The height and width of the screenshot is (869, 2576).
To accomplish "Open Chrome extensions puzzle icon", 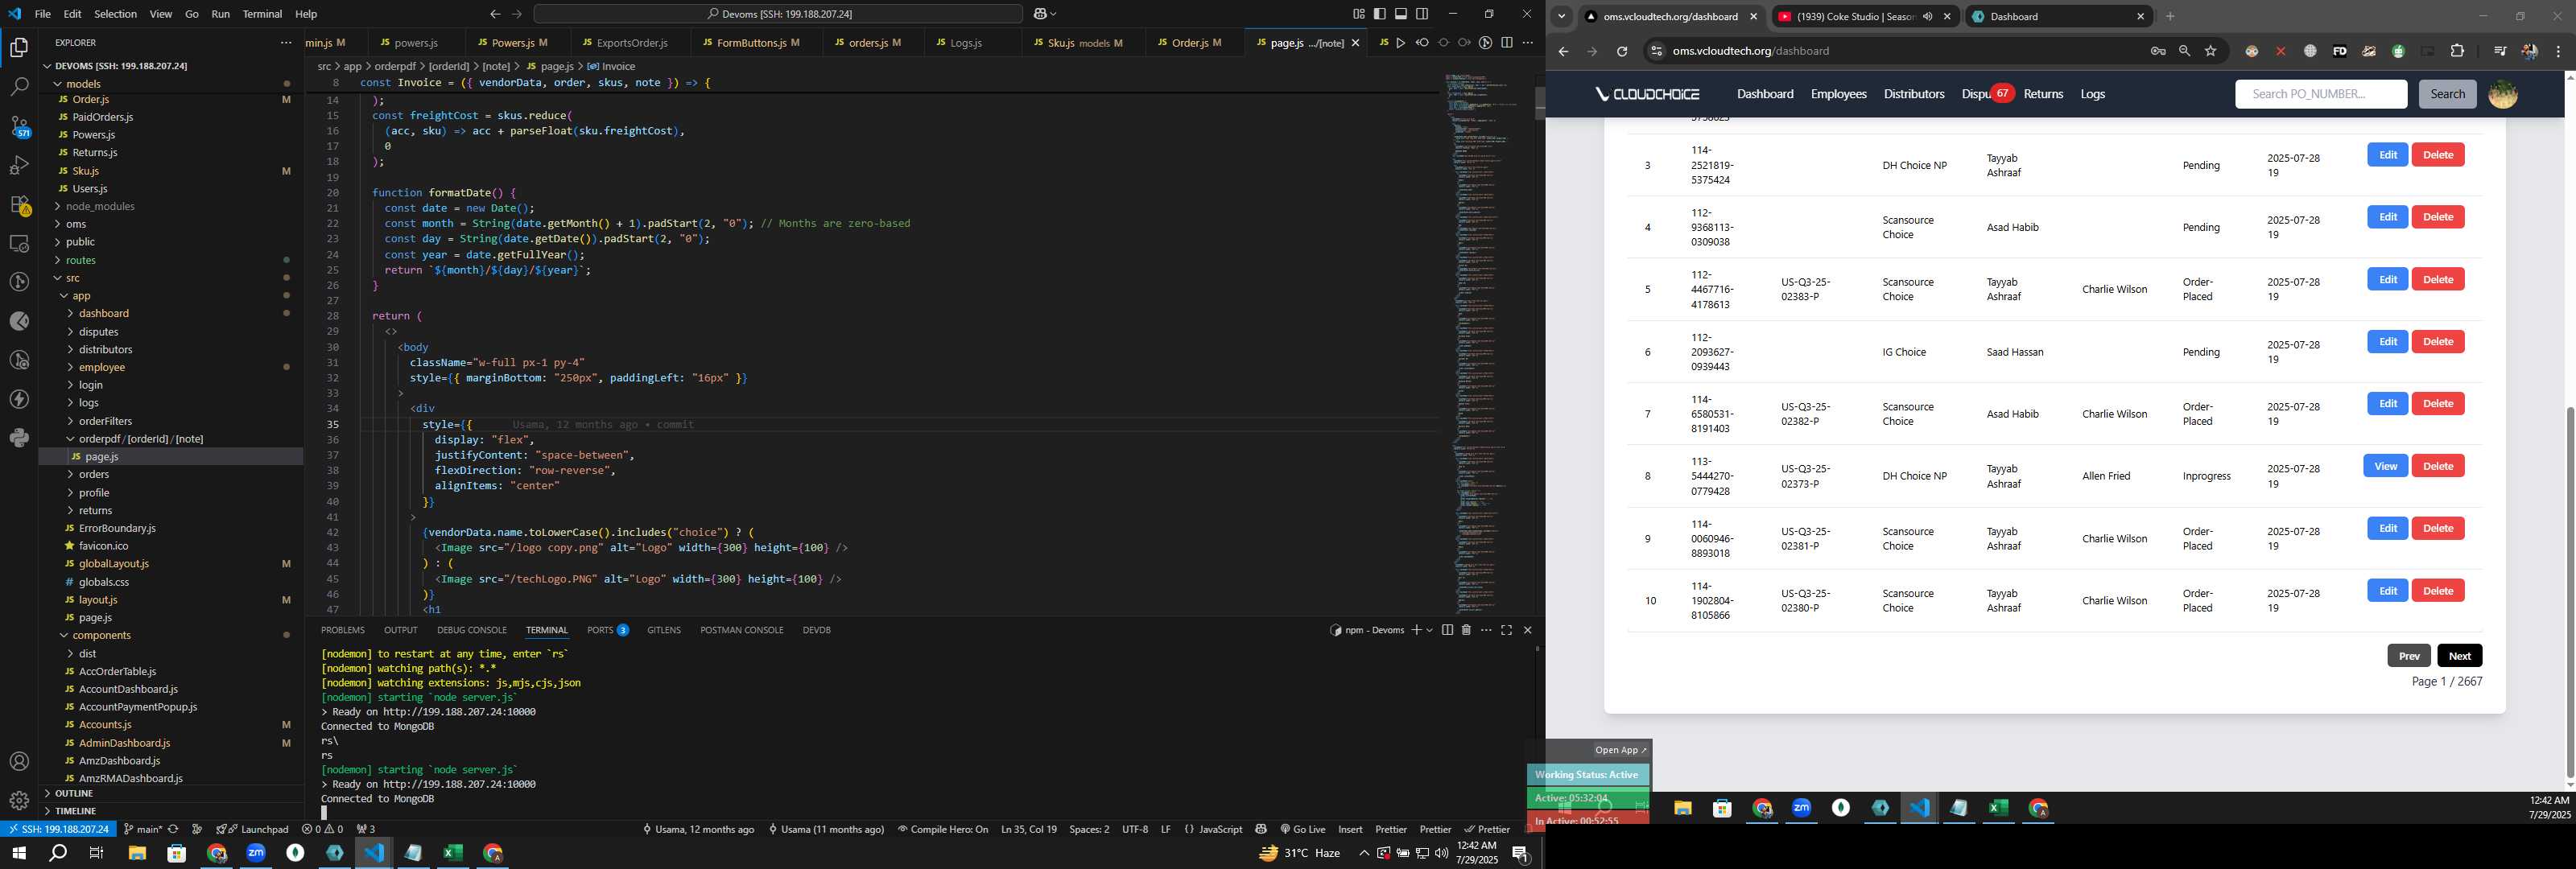I will 2457,51.
